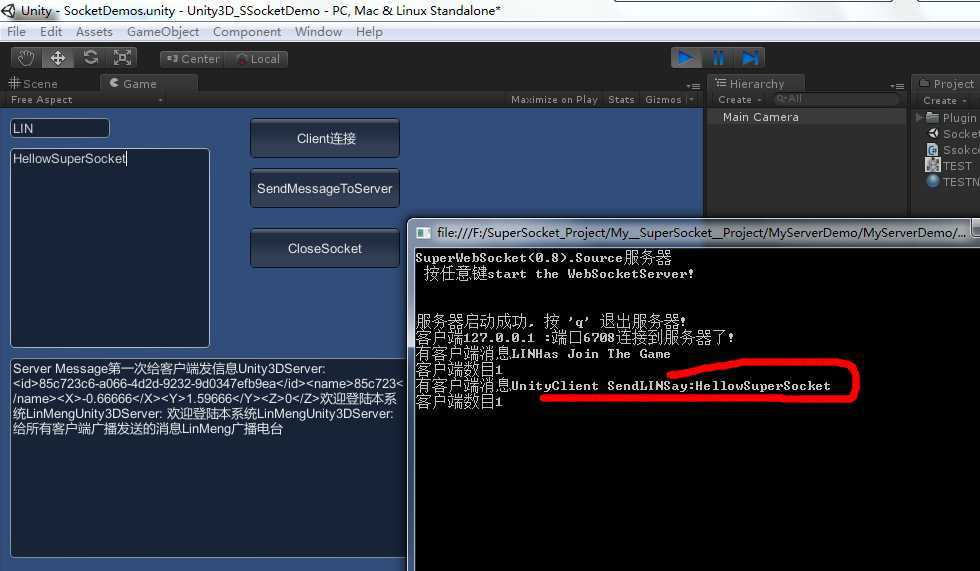
Task: Click the Unity logo in title bar
Action: tap(9, 10)
